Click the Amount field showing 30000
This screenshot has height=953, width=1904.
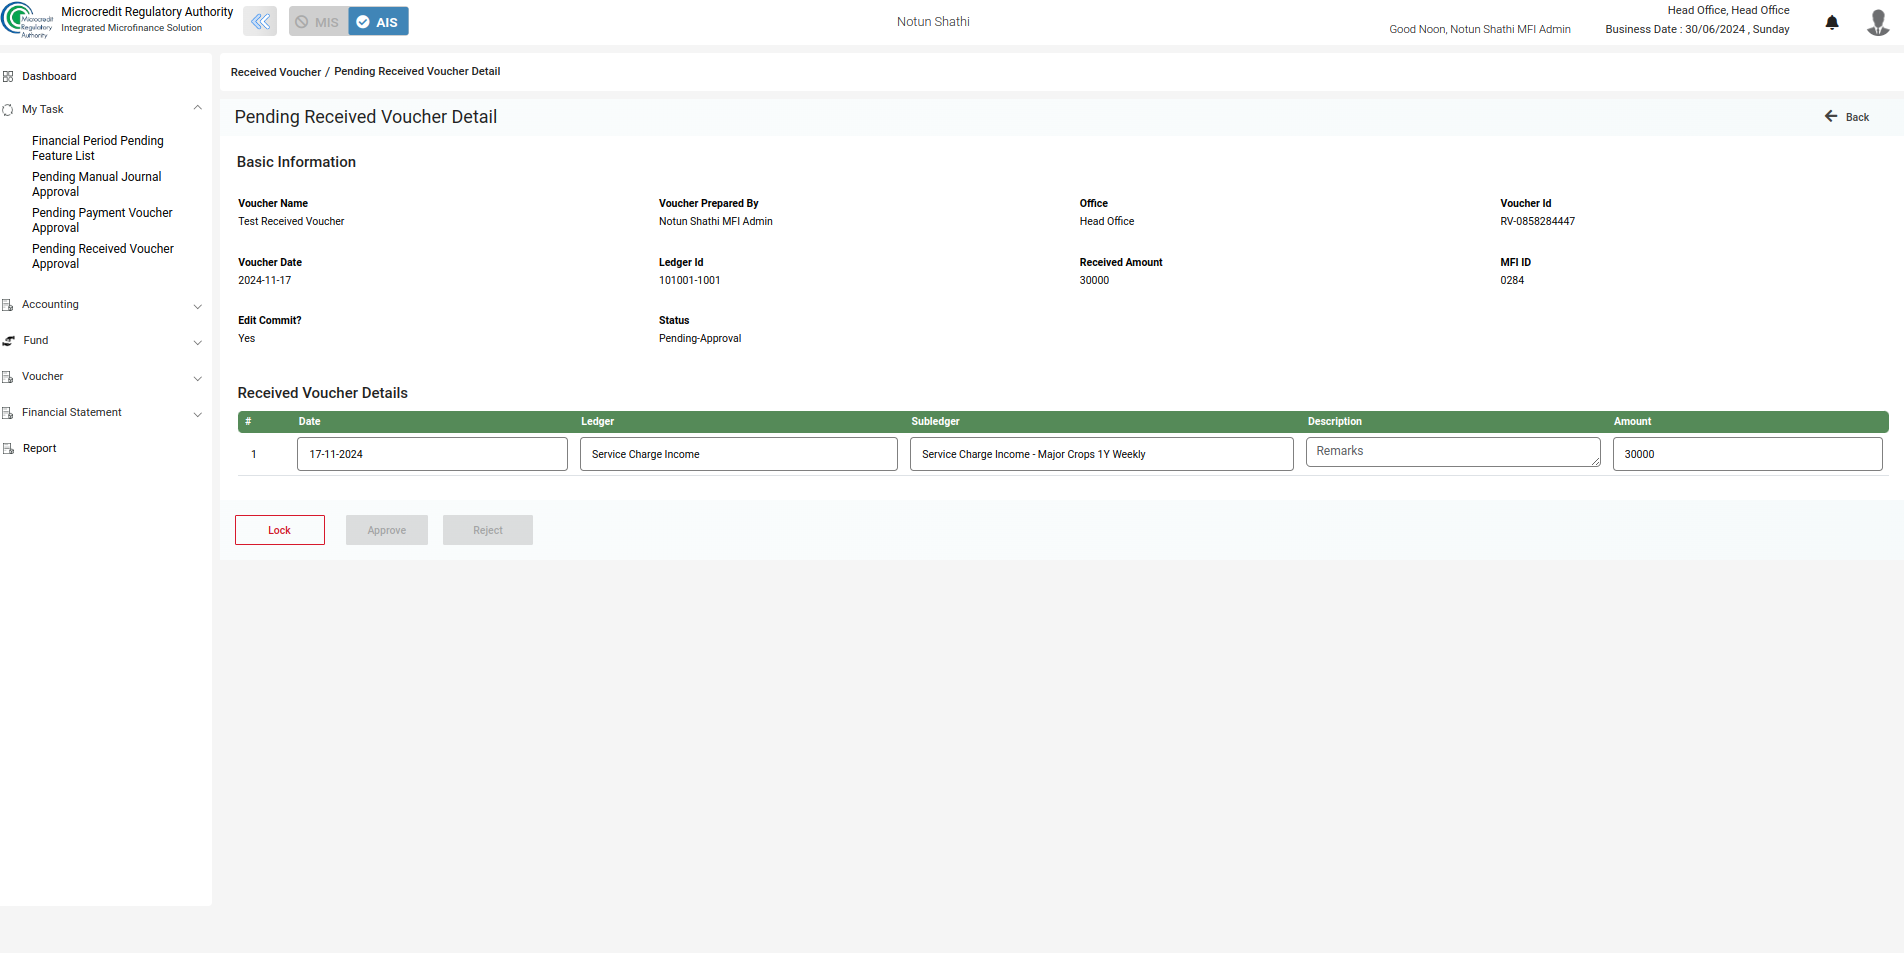click(x=1746, y=454)
